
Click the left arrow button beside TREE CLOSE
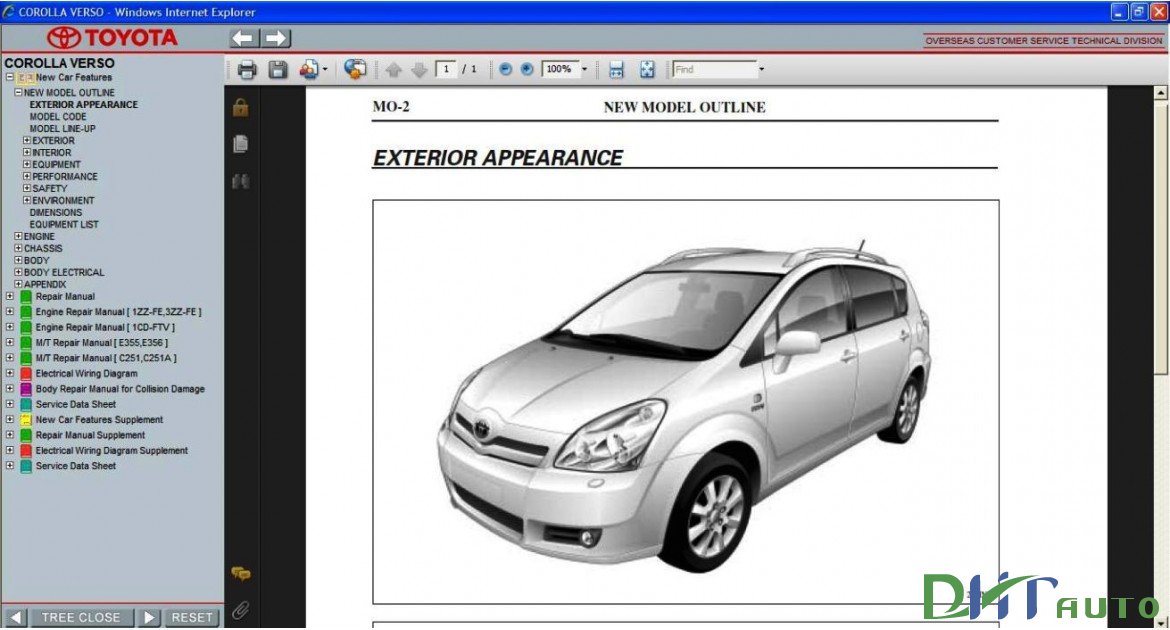coord(15,617)
